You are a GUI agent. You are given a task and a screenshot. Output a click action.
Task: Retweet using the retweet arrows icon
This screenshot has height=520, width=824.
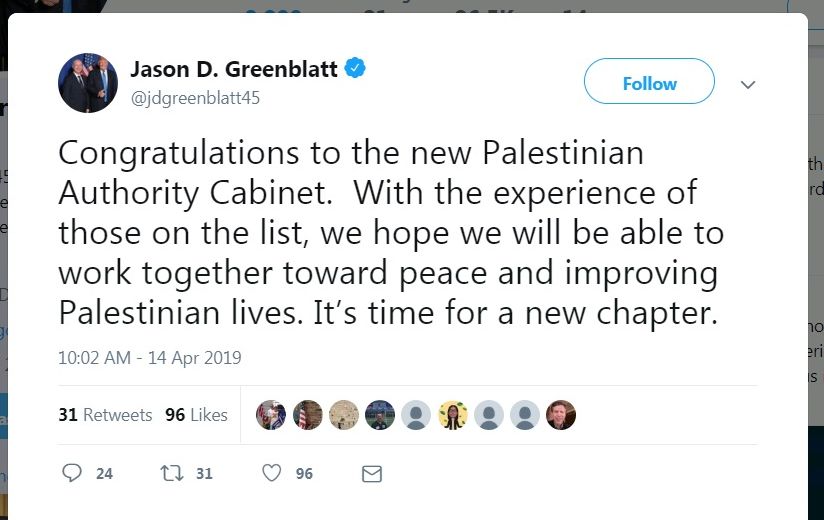[172, 473]
